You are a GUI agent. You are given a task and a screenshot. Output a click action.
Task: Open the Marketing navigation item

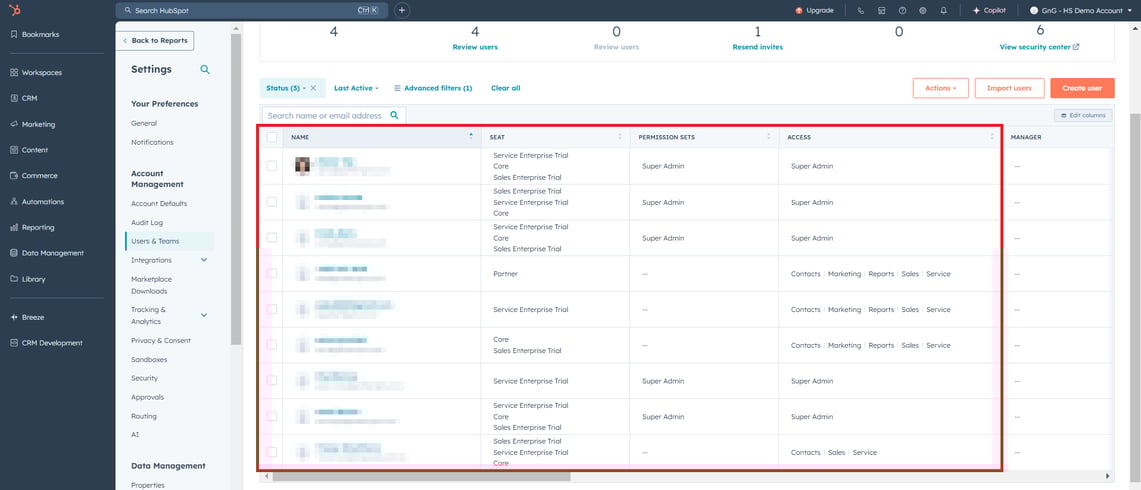coord(38,125)
